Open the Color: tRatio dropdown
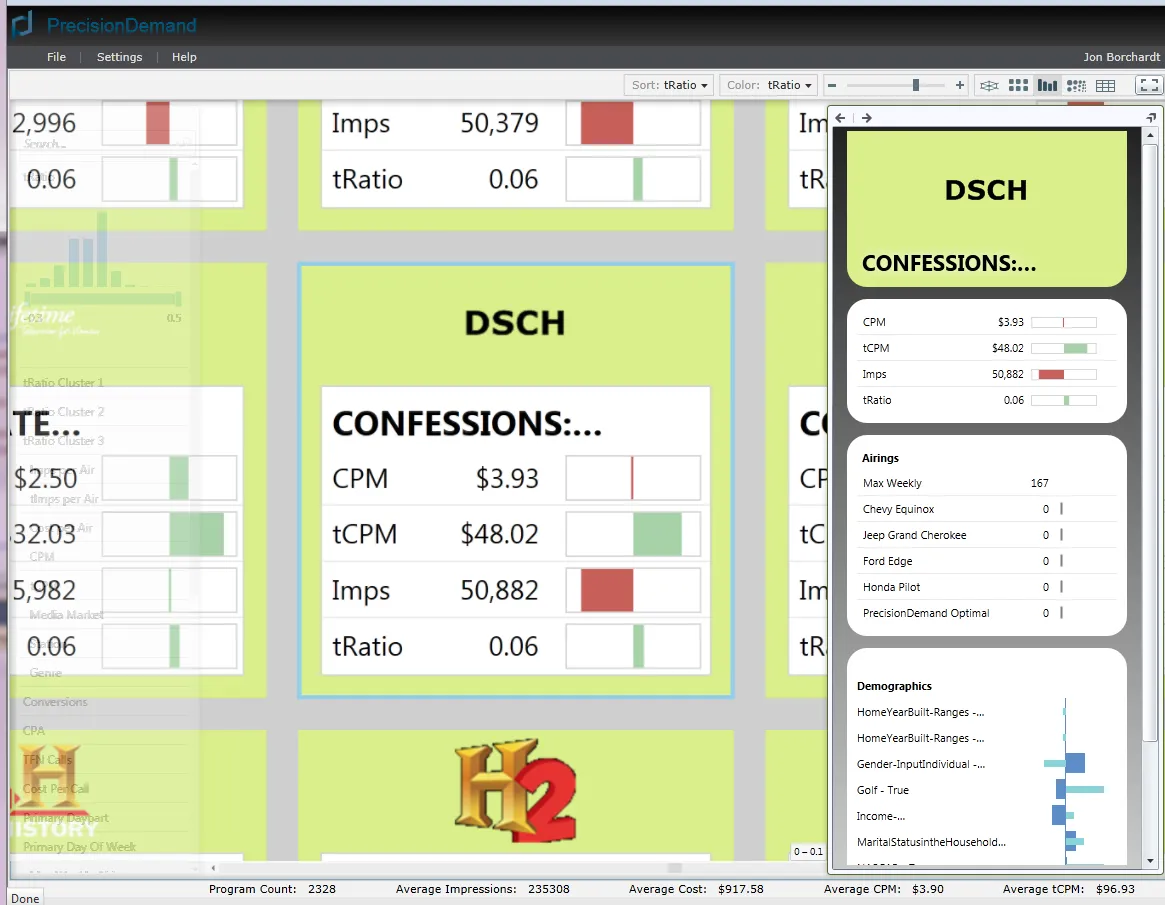Viewport: 1165px width, 905px height. pyautogui.click(x=768, y=85)
